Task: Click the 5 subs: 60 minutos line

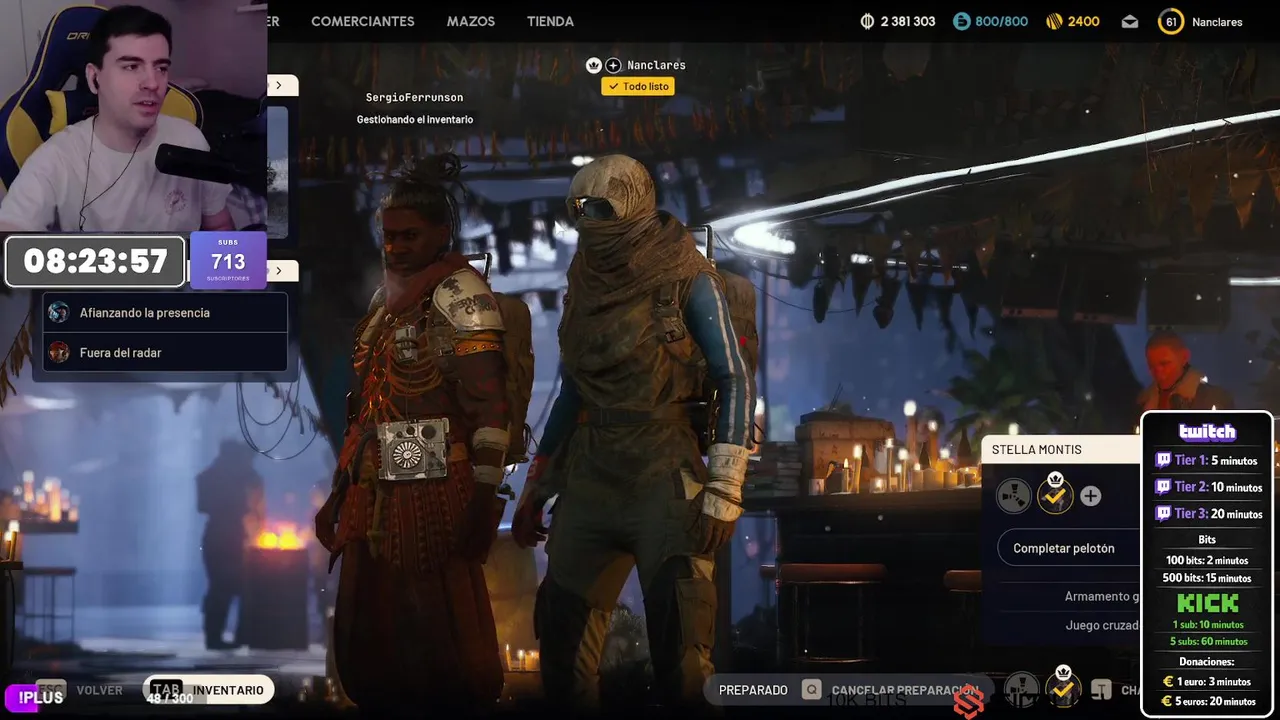Action: tap(1207, 641)
